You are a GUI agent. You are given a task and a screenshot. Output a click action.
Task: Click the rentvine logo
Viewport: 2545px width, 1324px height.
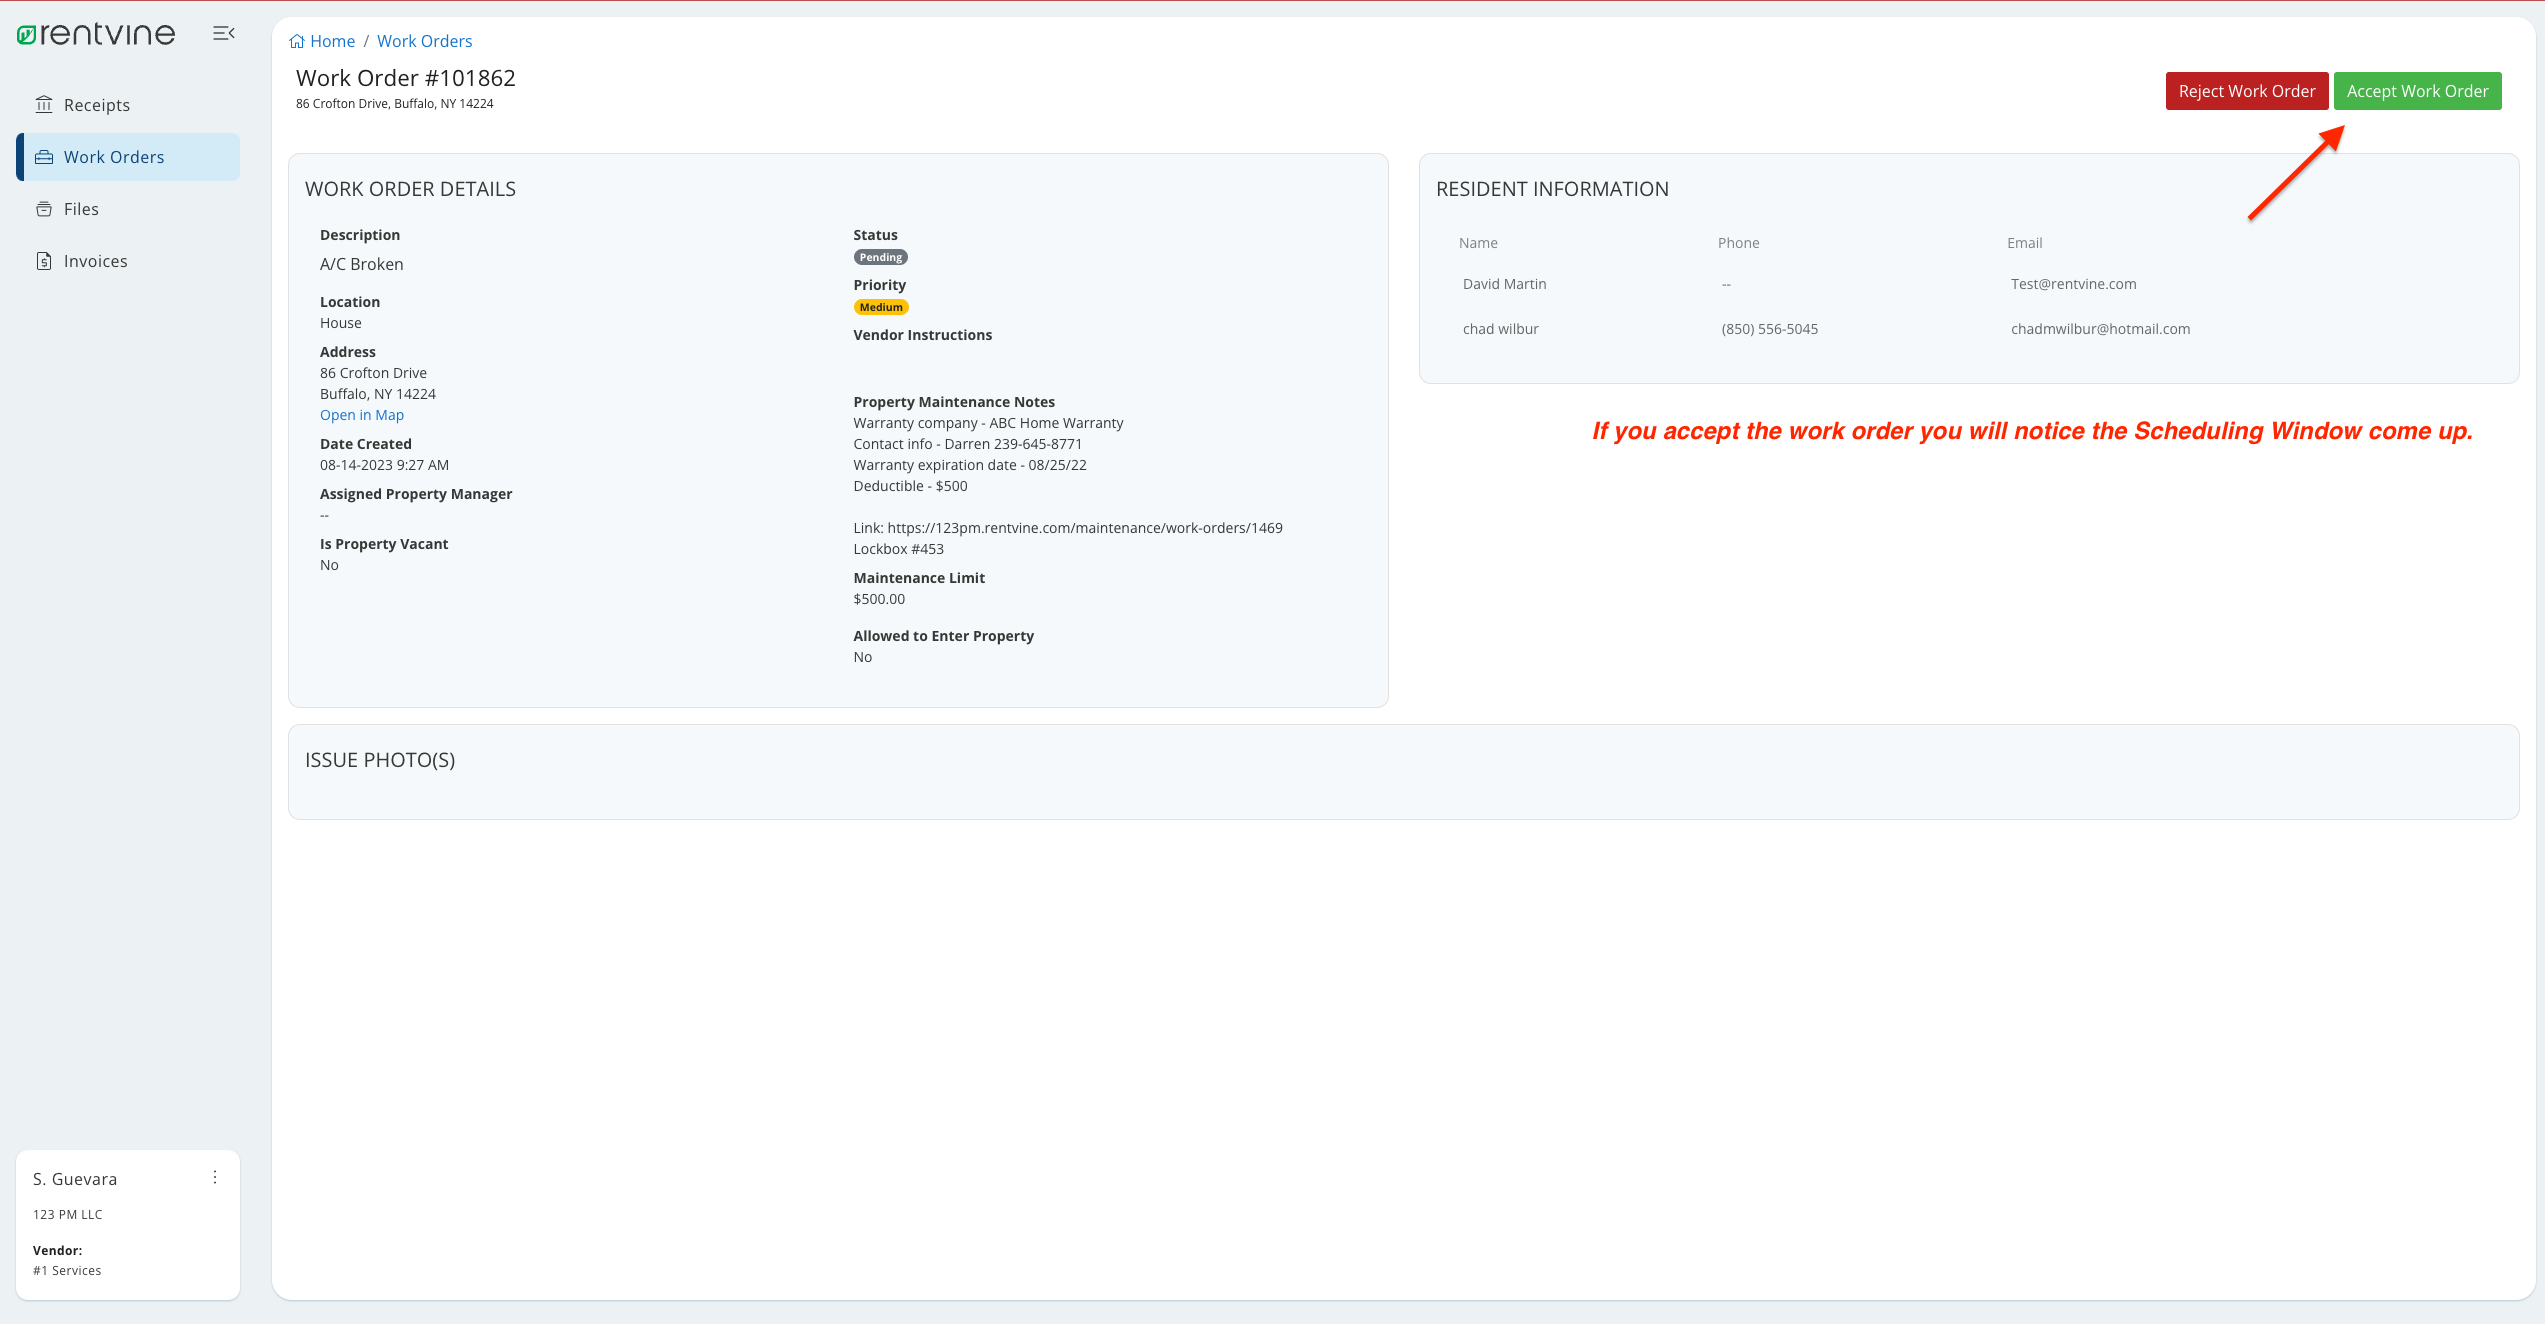pos(96,33)
